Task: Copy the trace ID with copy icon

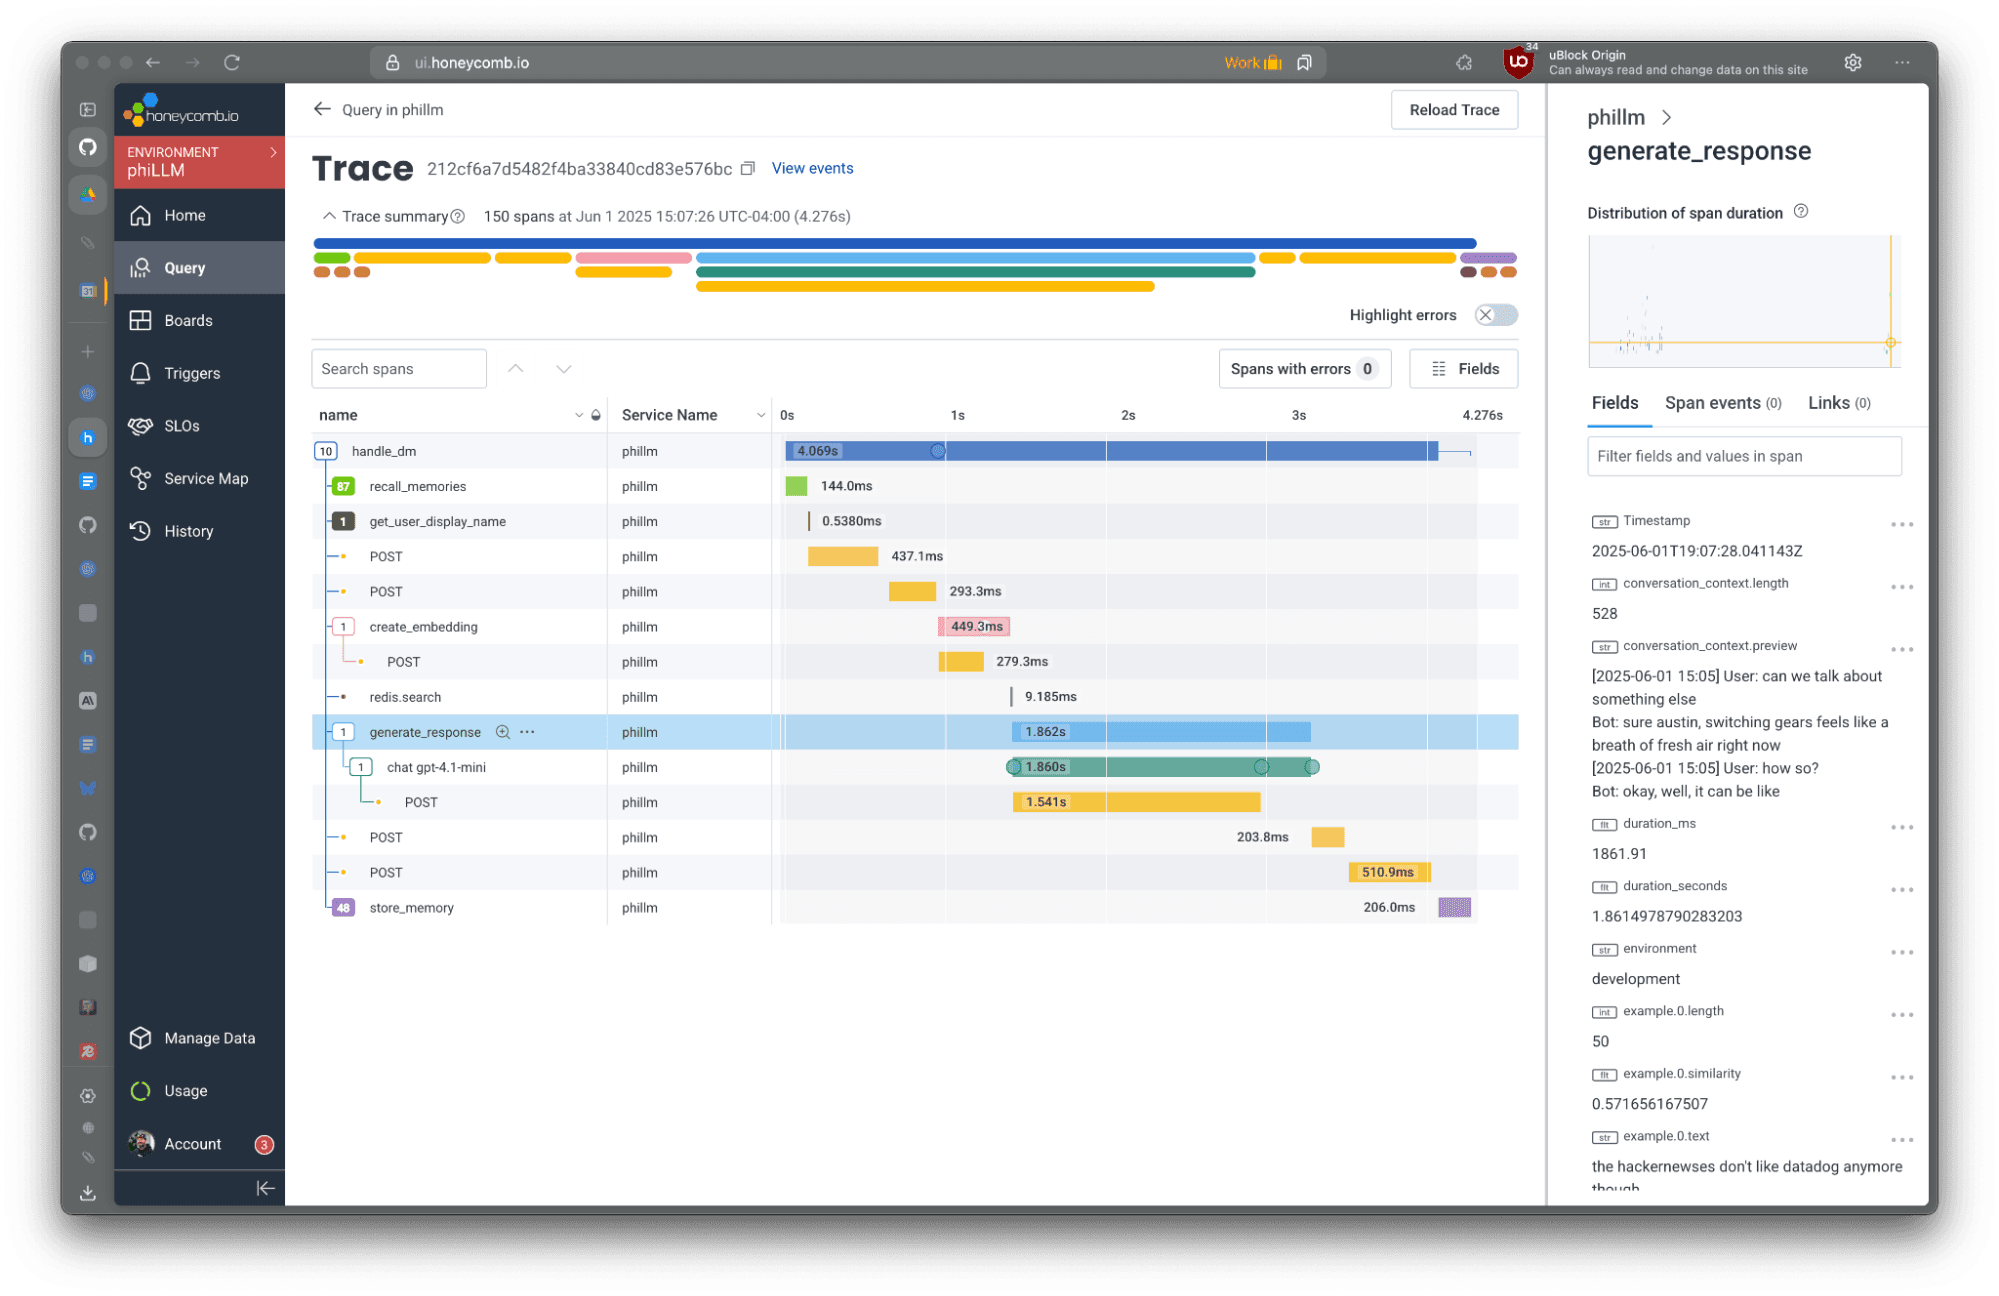Action: point(747,169)
